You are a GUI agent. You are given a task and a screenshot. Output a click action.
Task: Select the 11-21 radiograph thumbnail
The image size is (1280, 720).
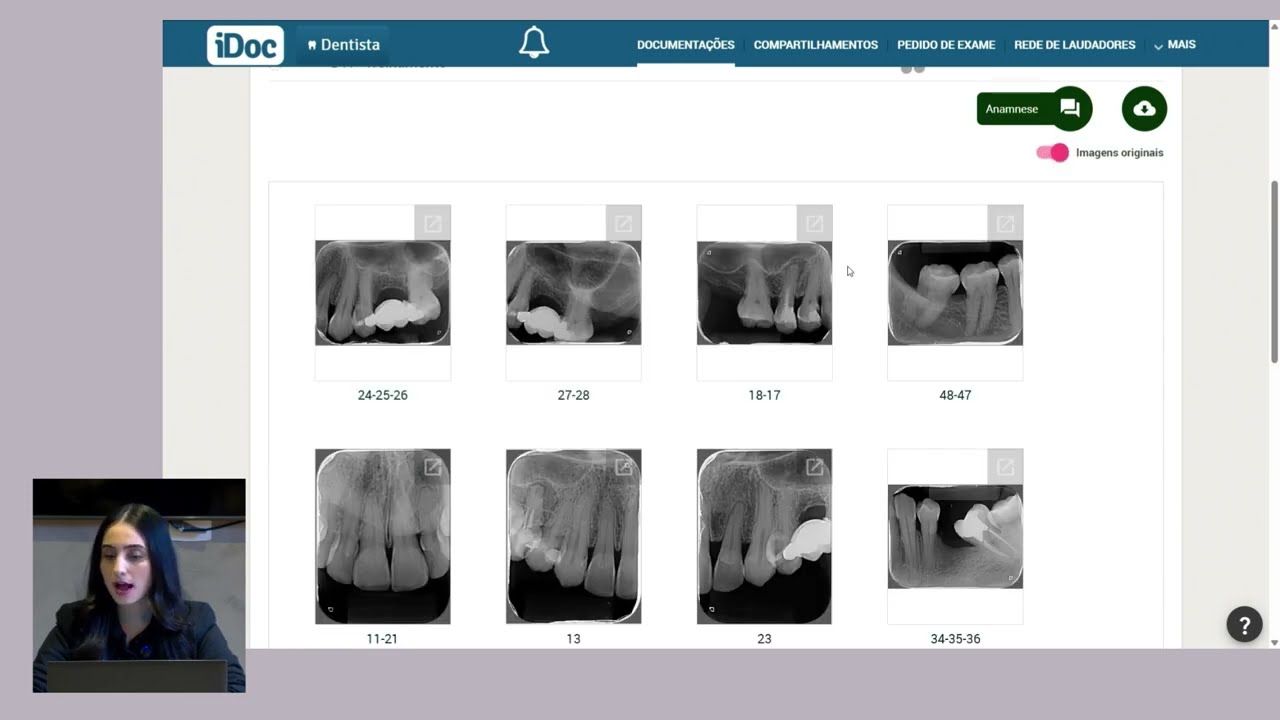383,537
